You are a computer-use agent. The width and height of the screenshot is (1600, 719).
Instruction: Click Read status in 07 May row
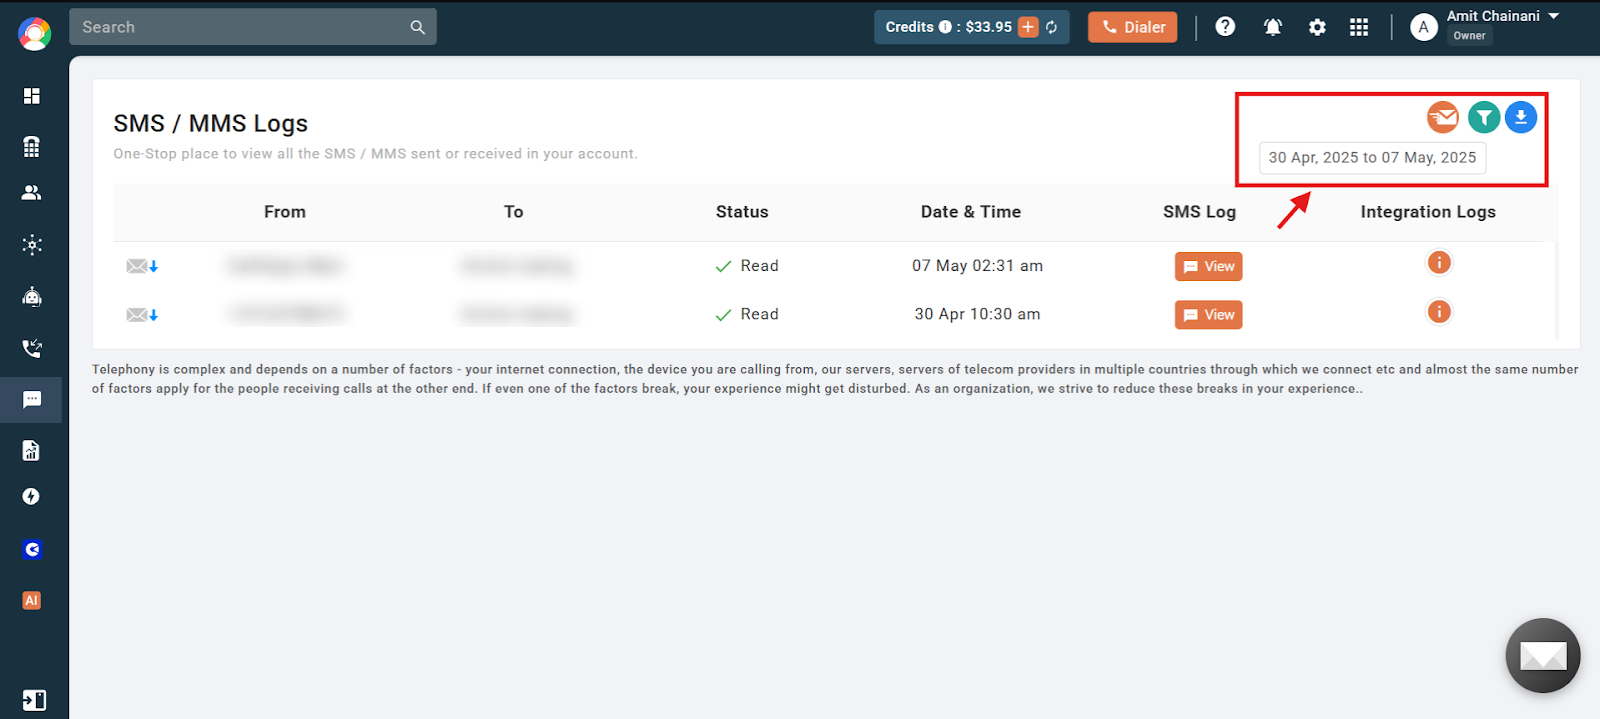747,266
